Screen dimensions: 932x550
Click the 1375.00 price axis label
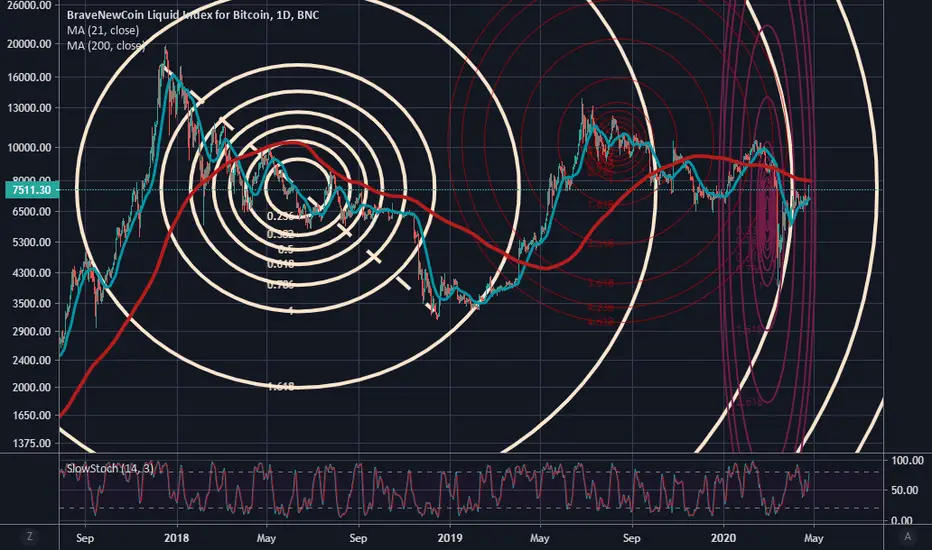coord(32,444)
